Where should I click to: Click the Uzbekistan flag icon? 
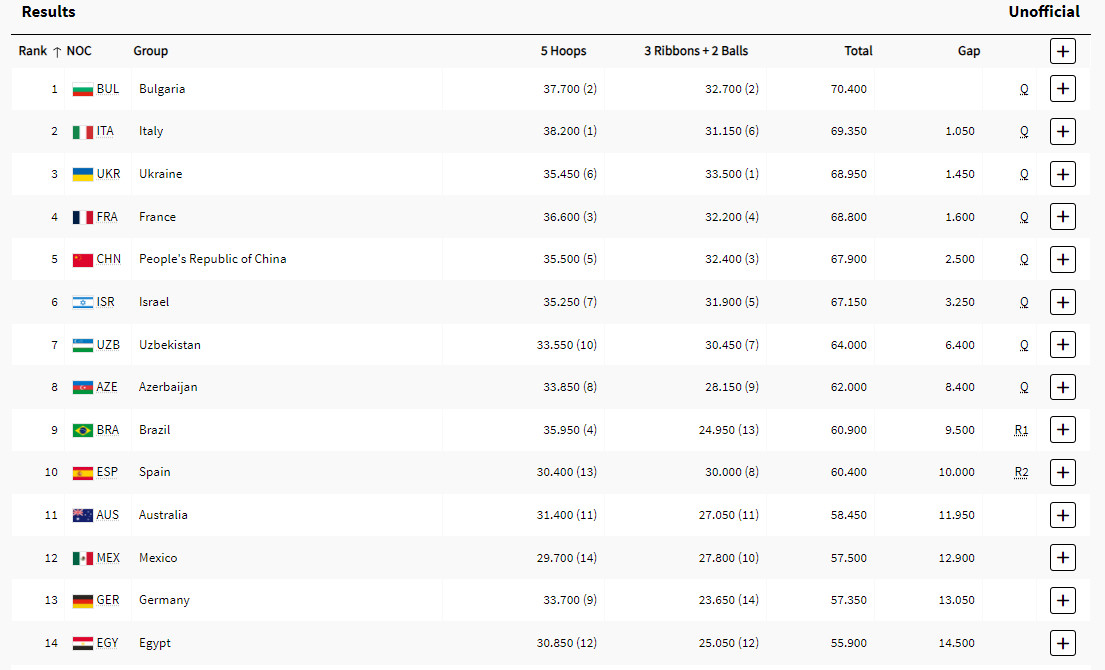click(82, 345)
